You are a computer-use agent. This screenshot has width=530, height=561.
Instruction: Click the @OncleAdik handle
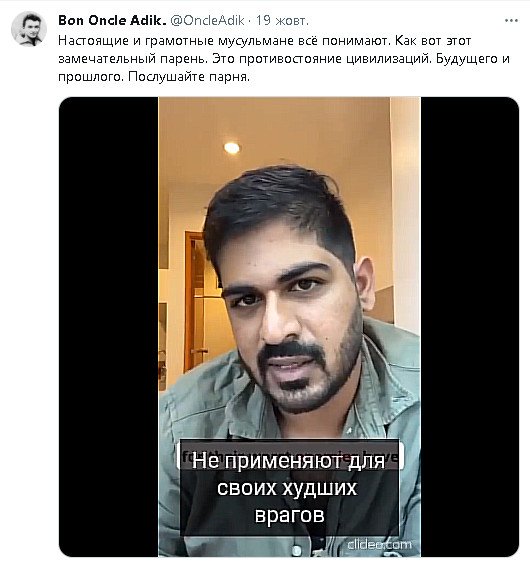pyautogui.click(x=207, y=20)
